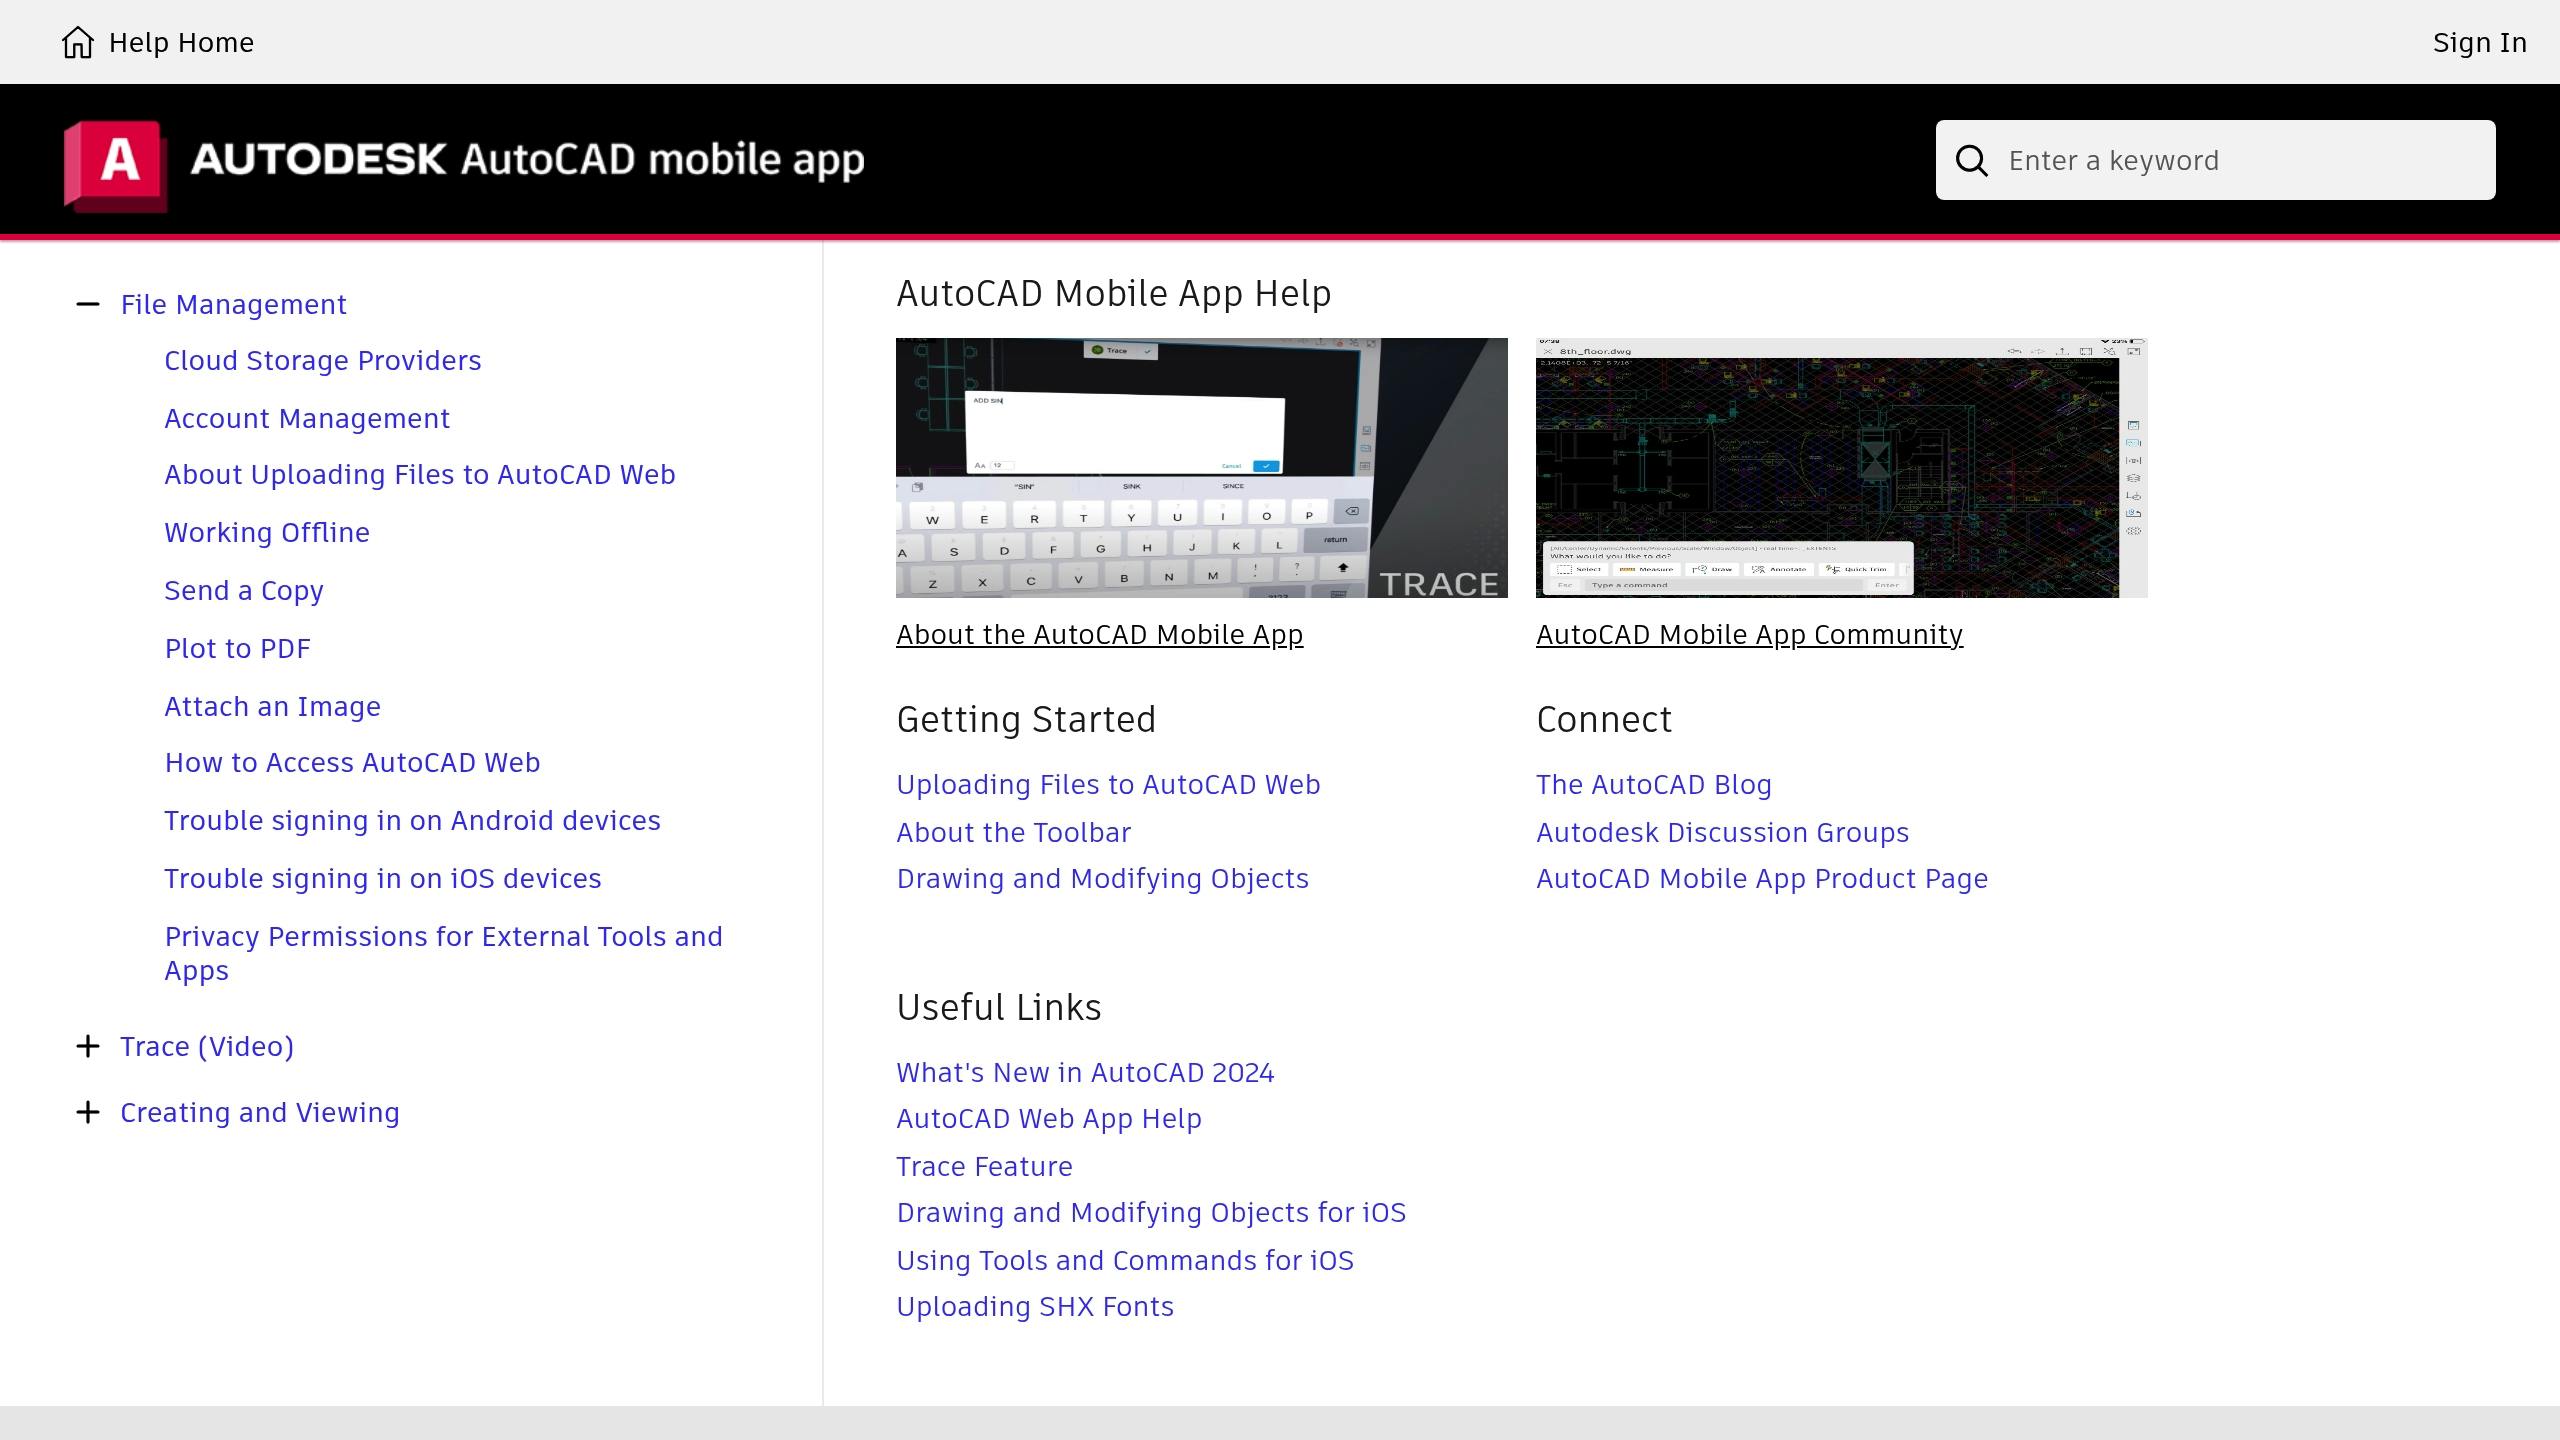The width and height of the screenshot is (2560, 1440).
Task: Open Creating and Viewing topic link
Action: pos(260,1112)
